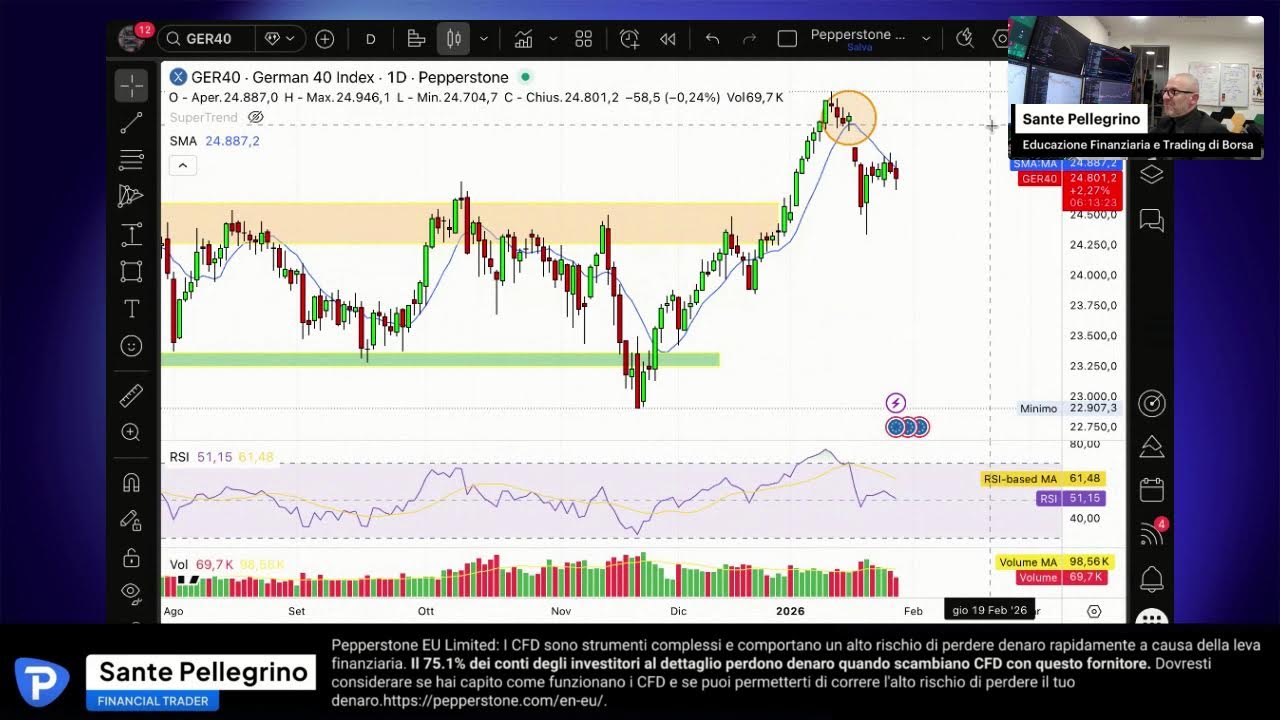The image size is (1280, 720).
Task: Open the economic calendar flag markers
Action: point(907,427)
